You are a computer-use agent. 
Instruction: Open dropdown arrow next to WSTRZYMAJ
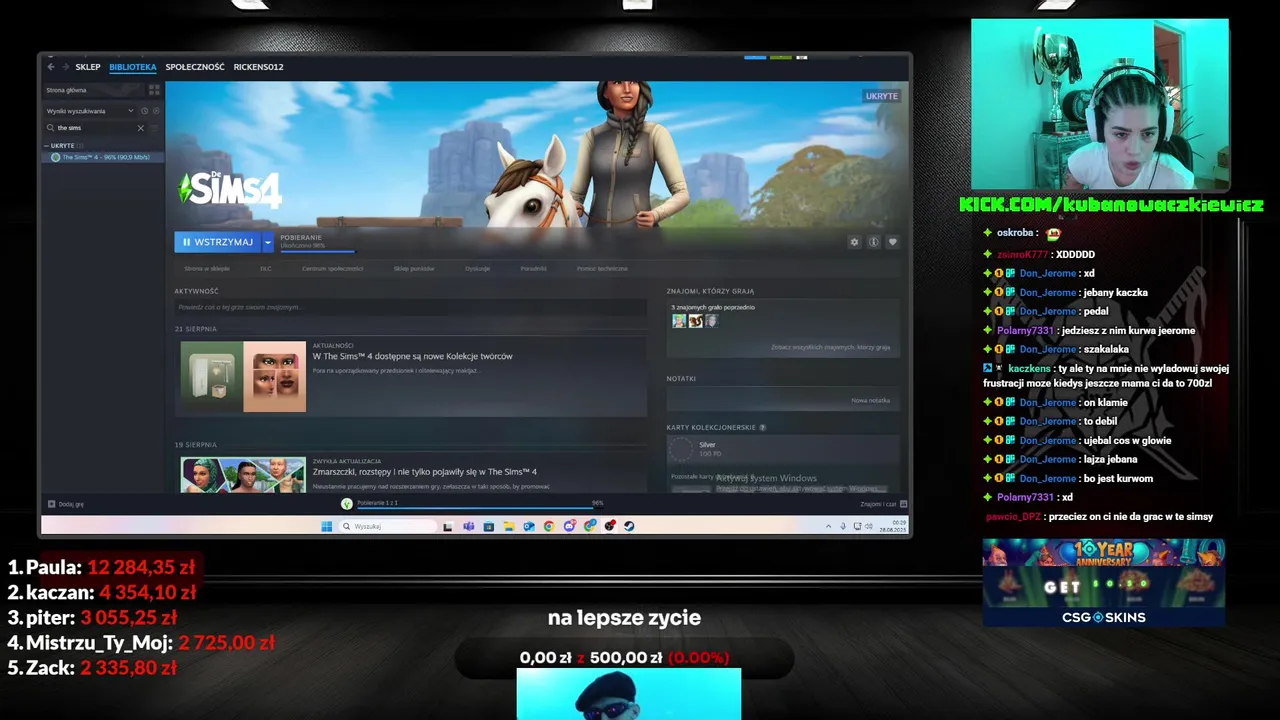click(267, 242)
